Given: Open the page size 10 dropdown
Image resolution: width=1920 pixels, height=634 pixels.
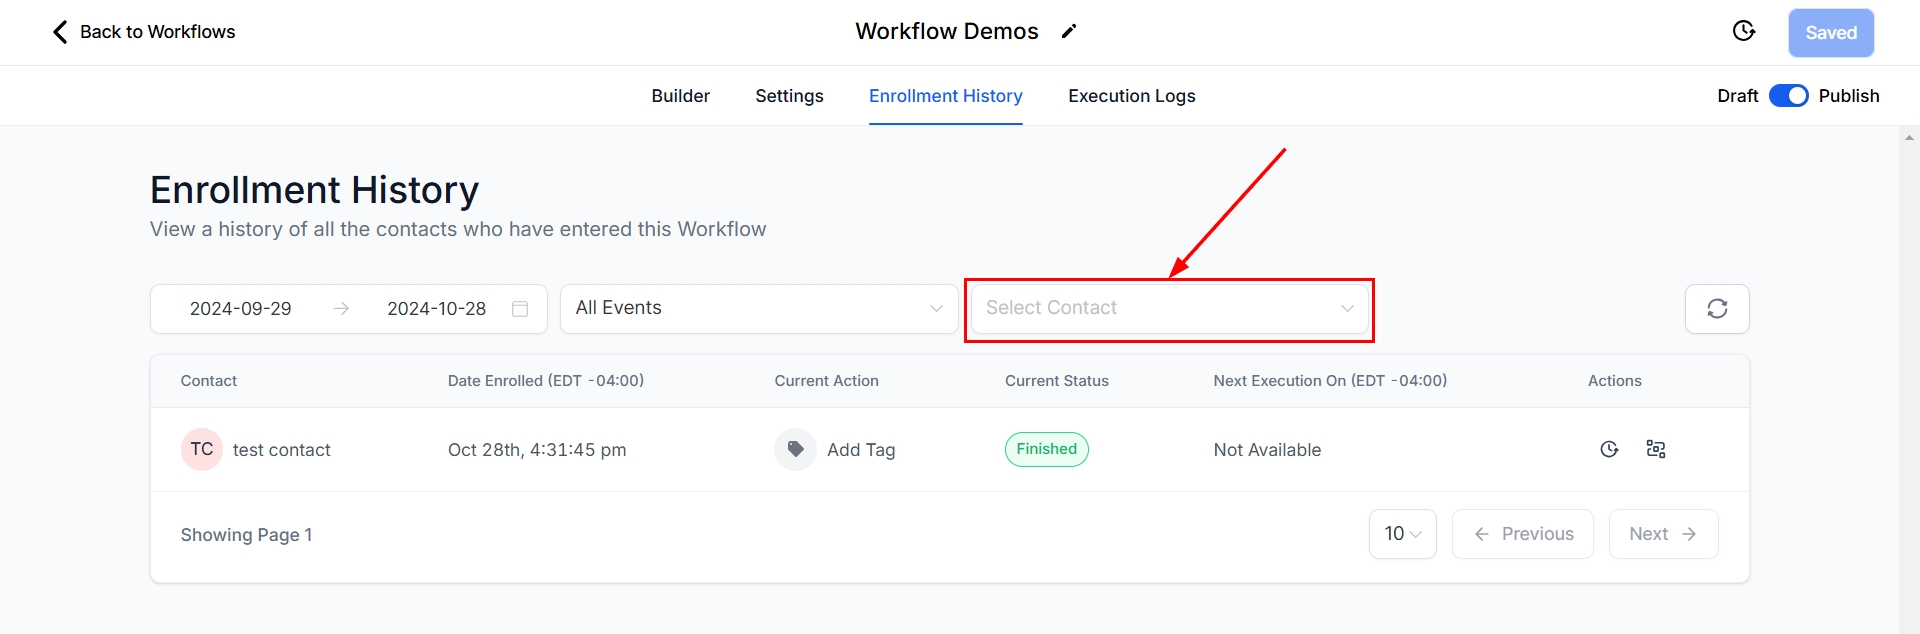Looking at the screenshot, I should tap(1402, 534).
